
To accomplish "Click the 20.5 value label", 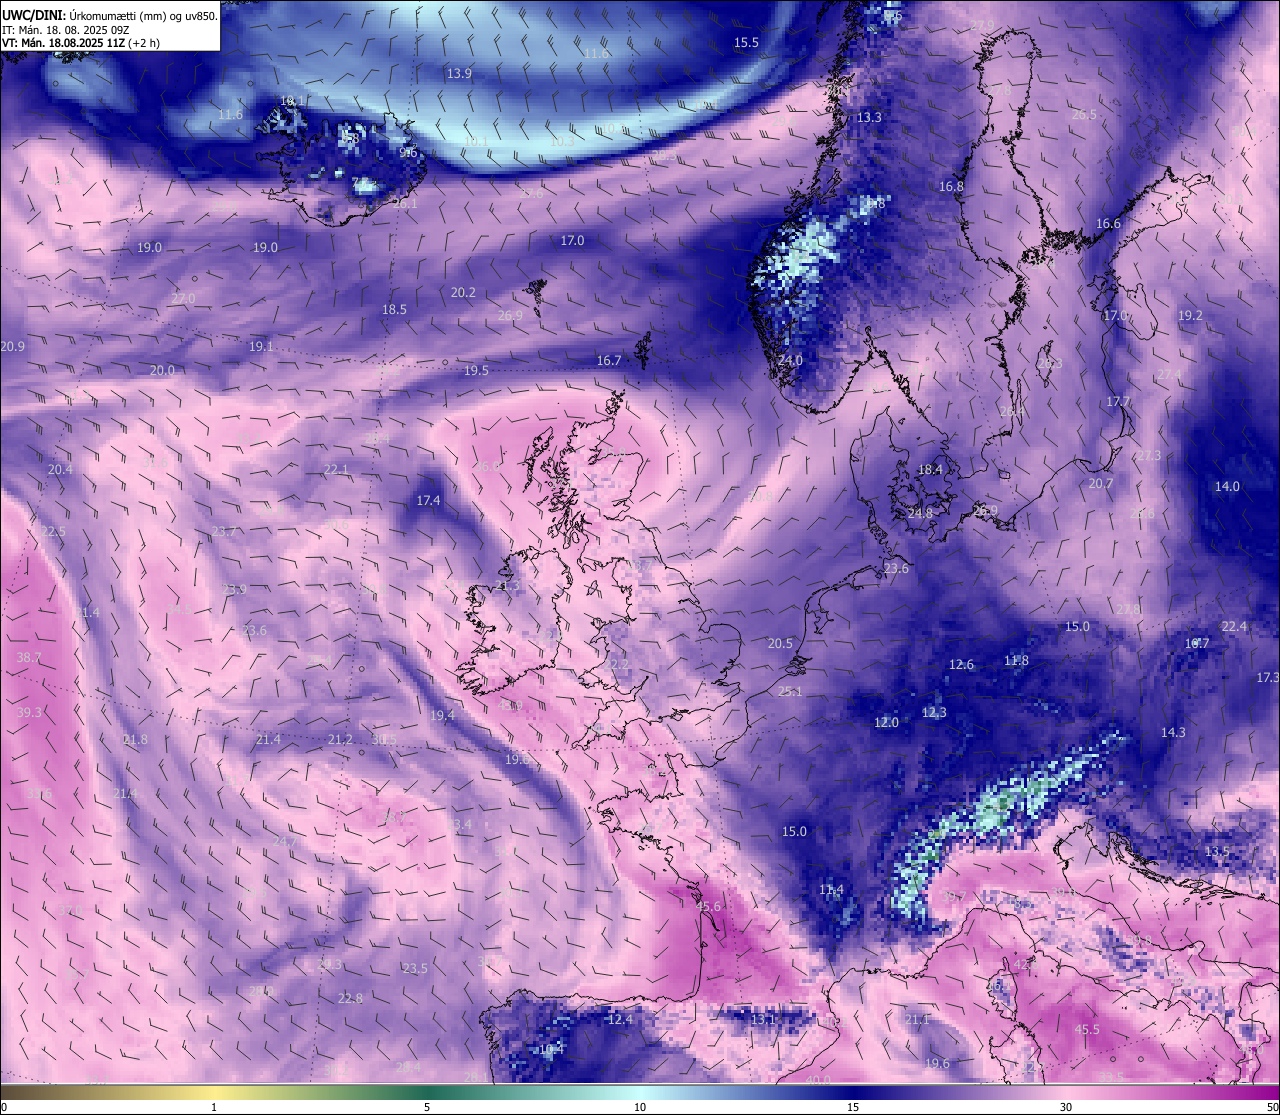I will click(x=780, y=644).
